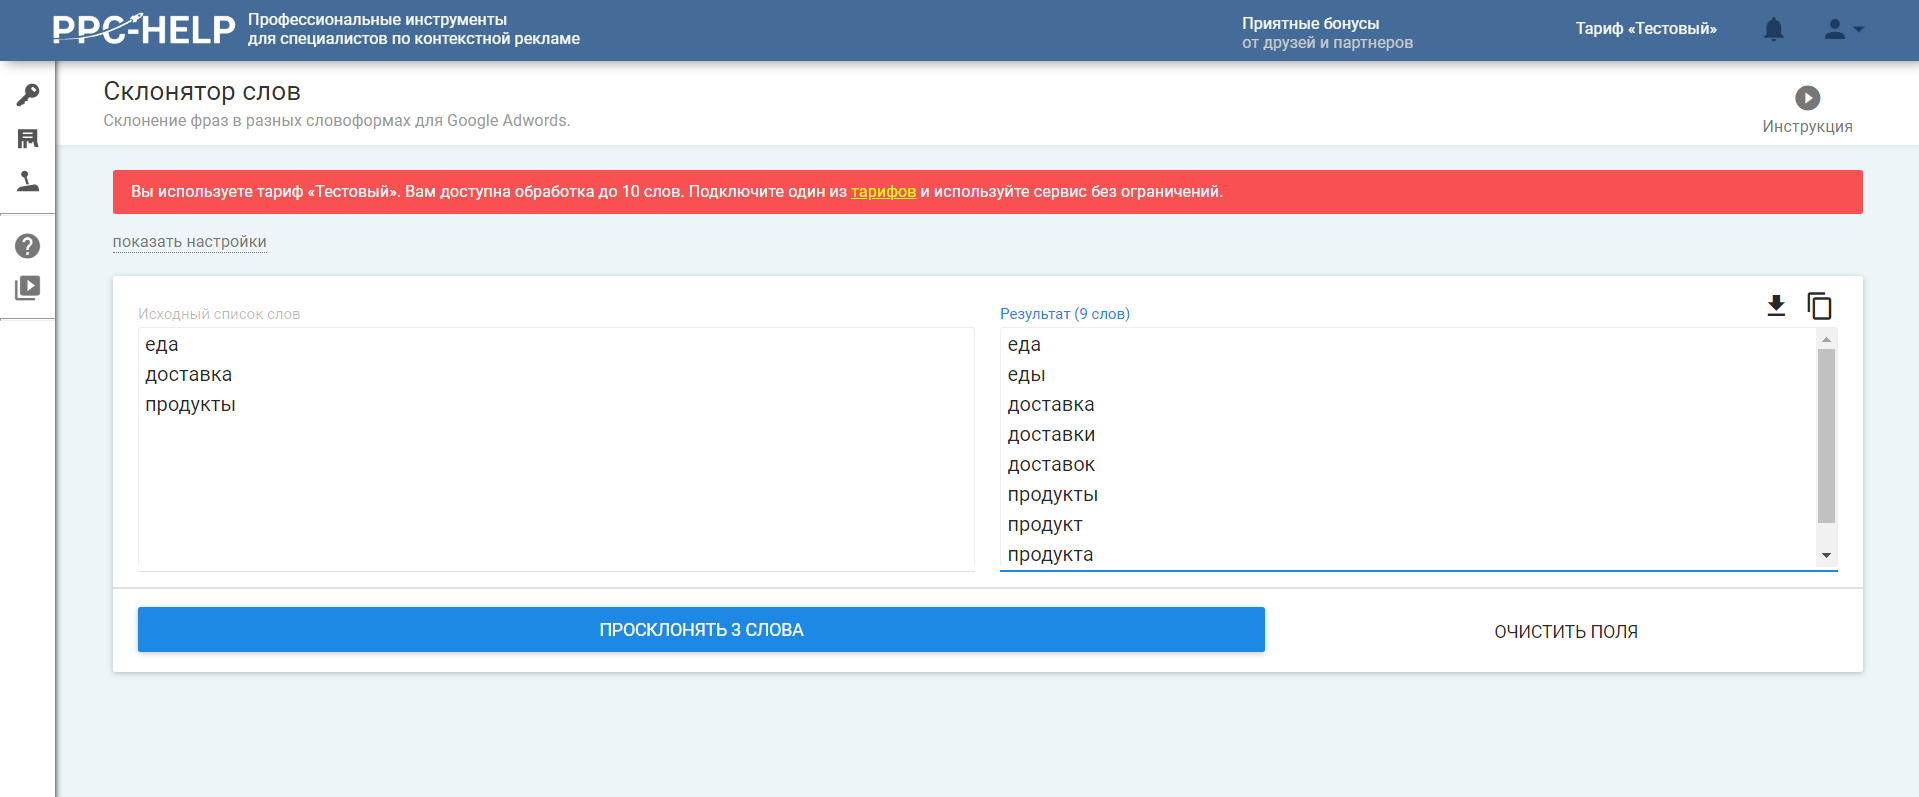Focus the source word list input field

tap(556, 449)
